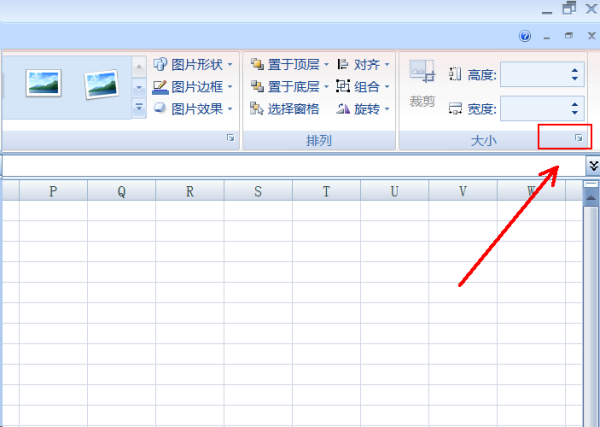Decrease the 宽度 value with the down arrow
Image resolution: width=600 pixels, height=427 pixels.
575,112
